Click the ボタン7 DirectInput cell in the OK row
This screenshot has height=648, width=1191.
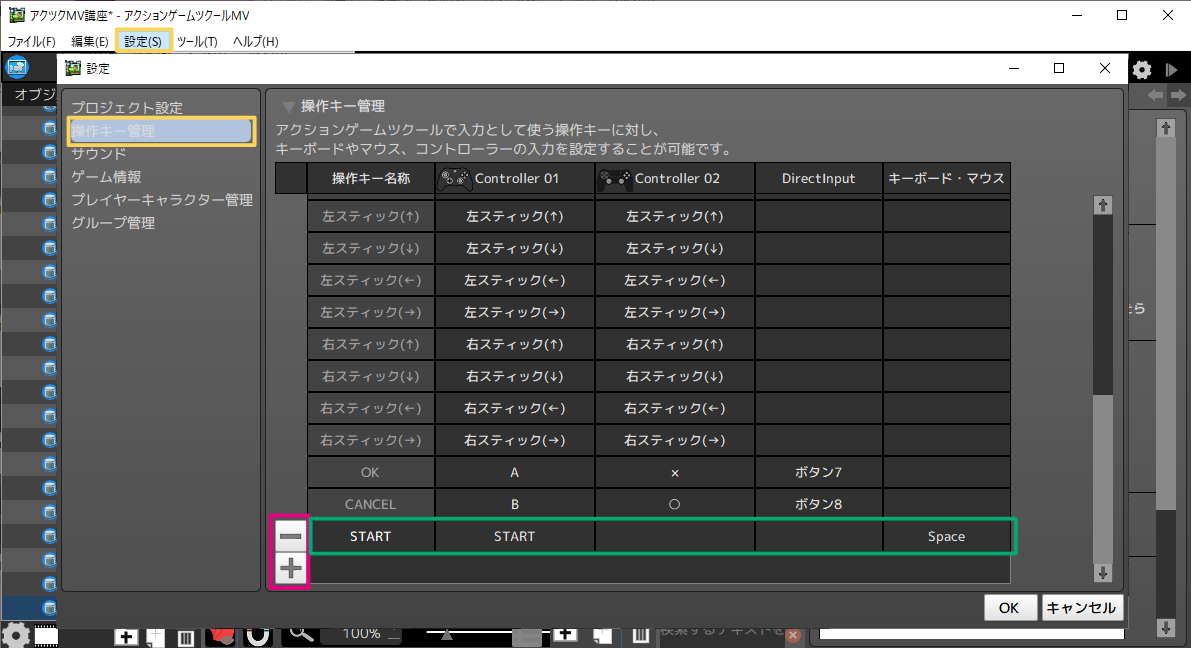(x=818, y=472)
